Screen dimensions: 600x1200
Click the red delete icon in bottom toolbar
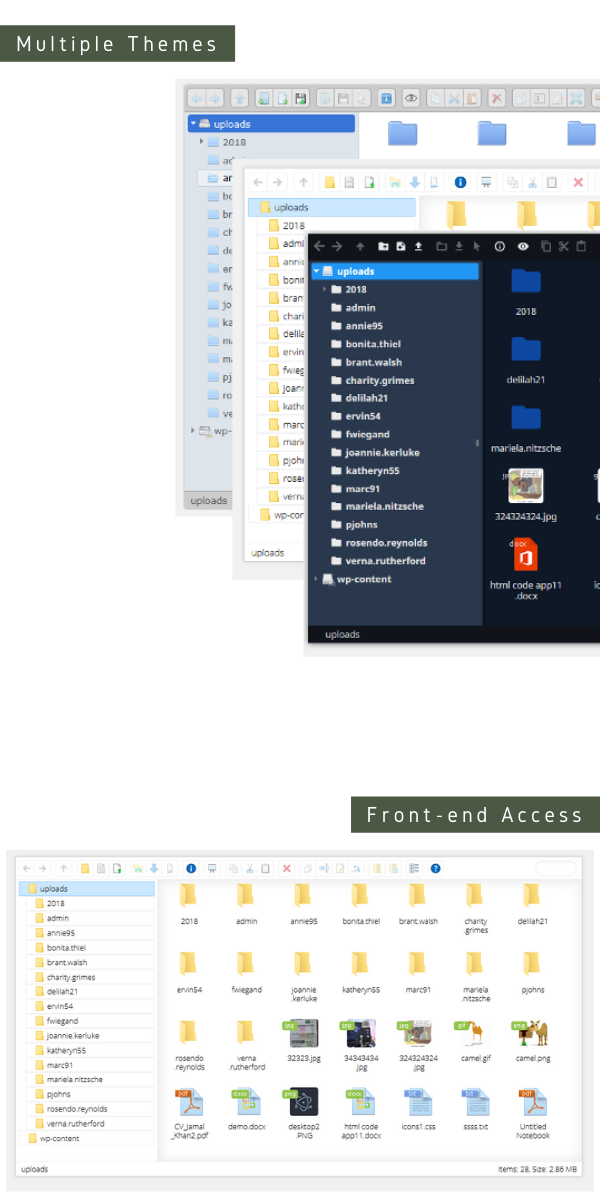click(287, 868)
